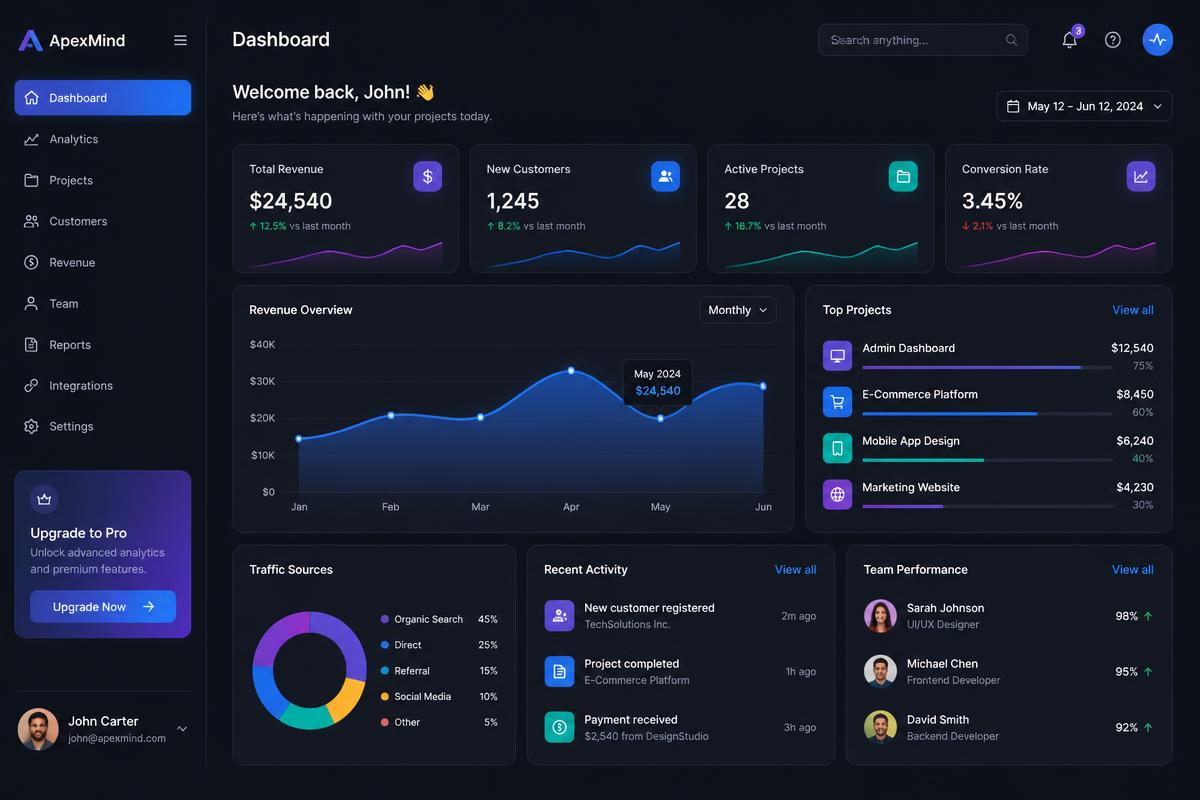Open Integrations in the sidebar
The image size is (1200, 800).
point(102,385)
